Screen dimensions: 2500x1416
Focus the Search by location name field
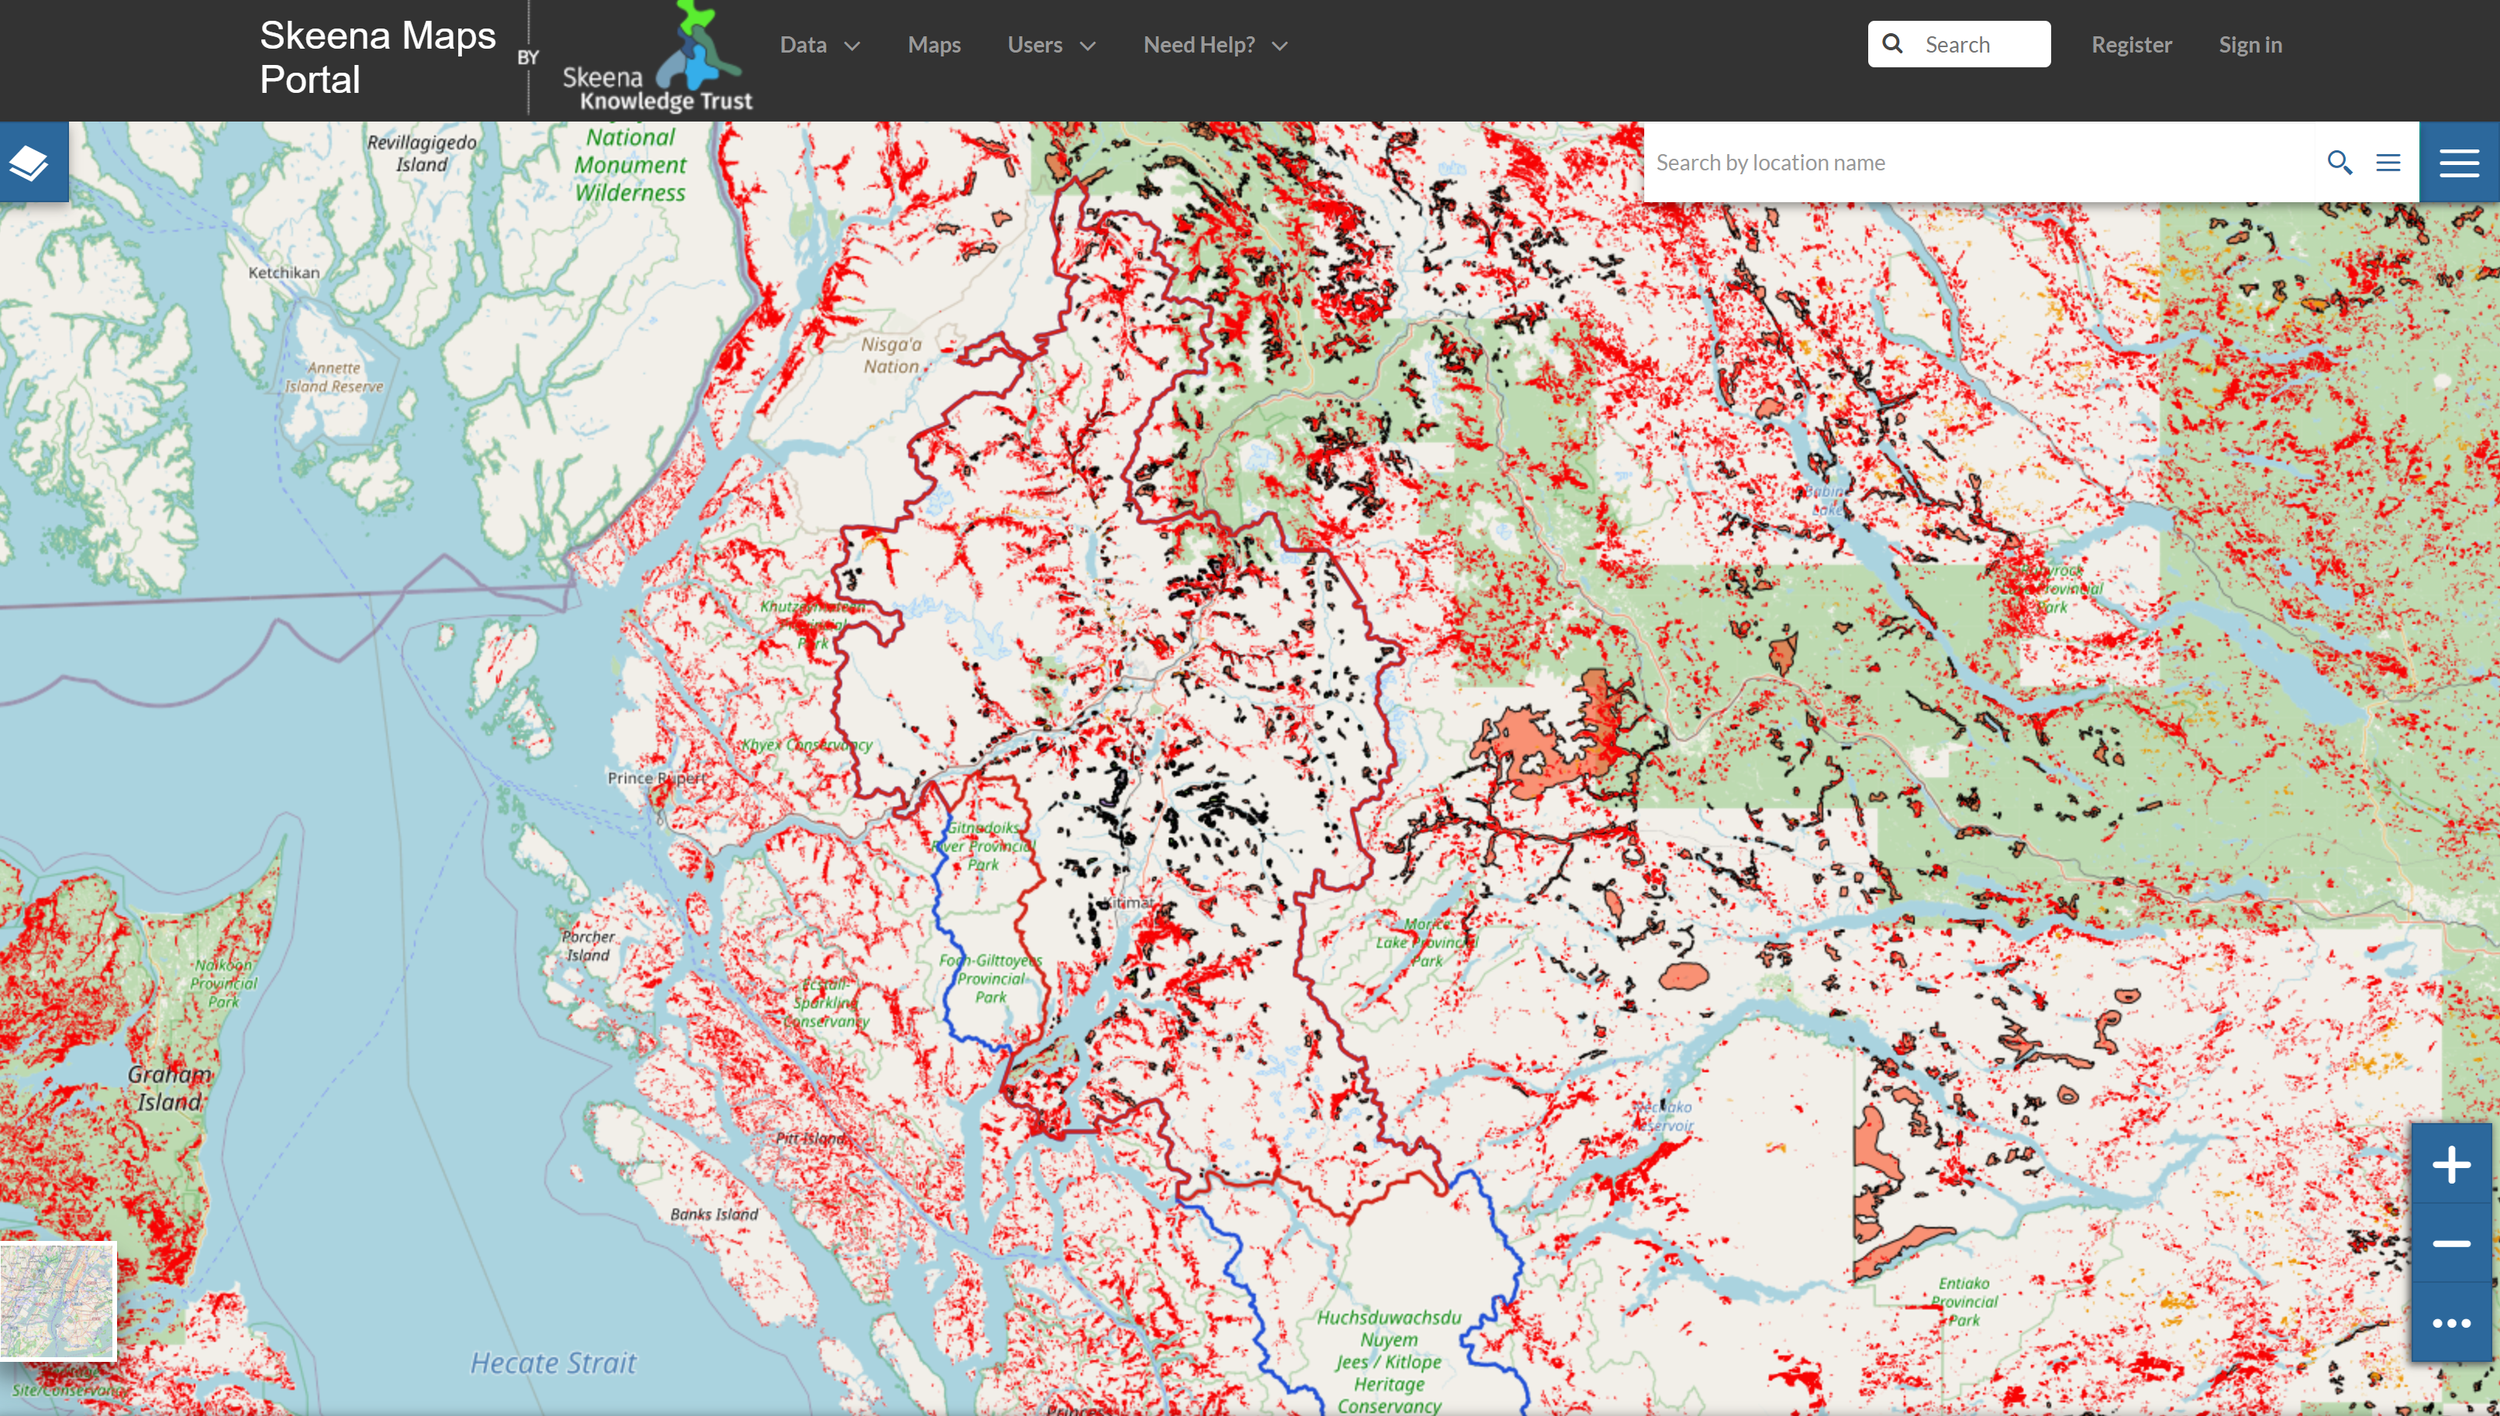click(x=1975, y=162)
